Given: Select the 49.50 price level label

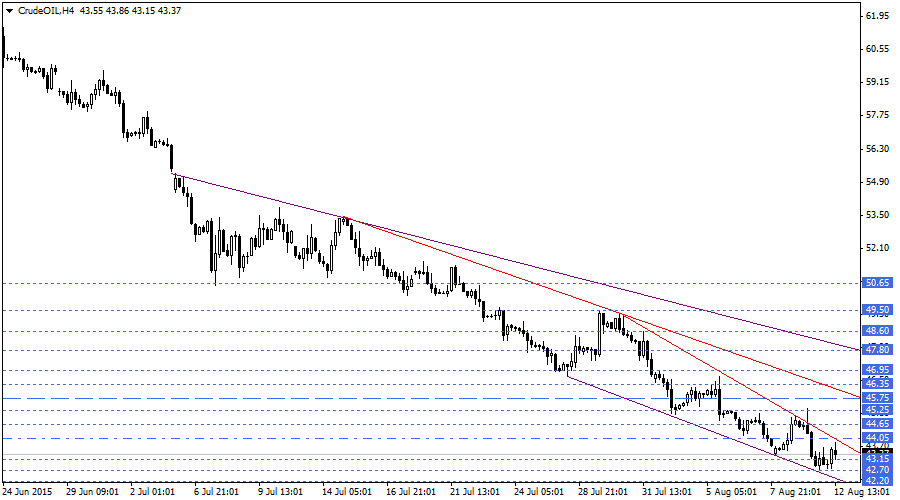Looking at the screenshot, I should click(877, 310).
